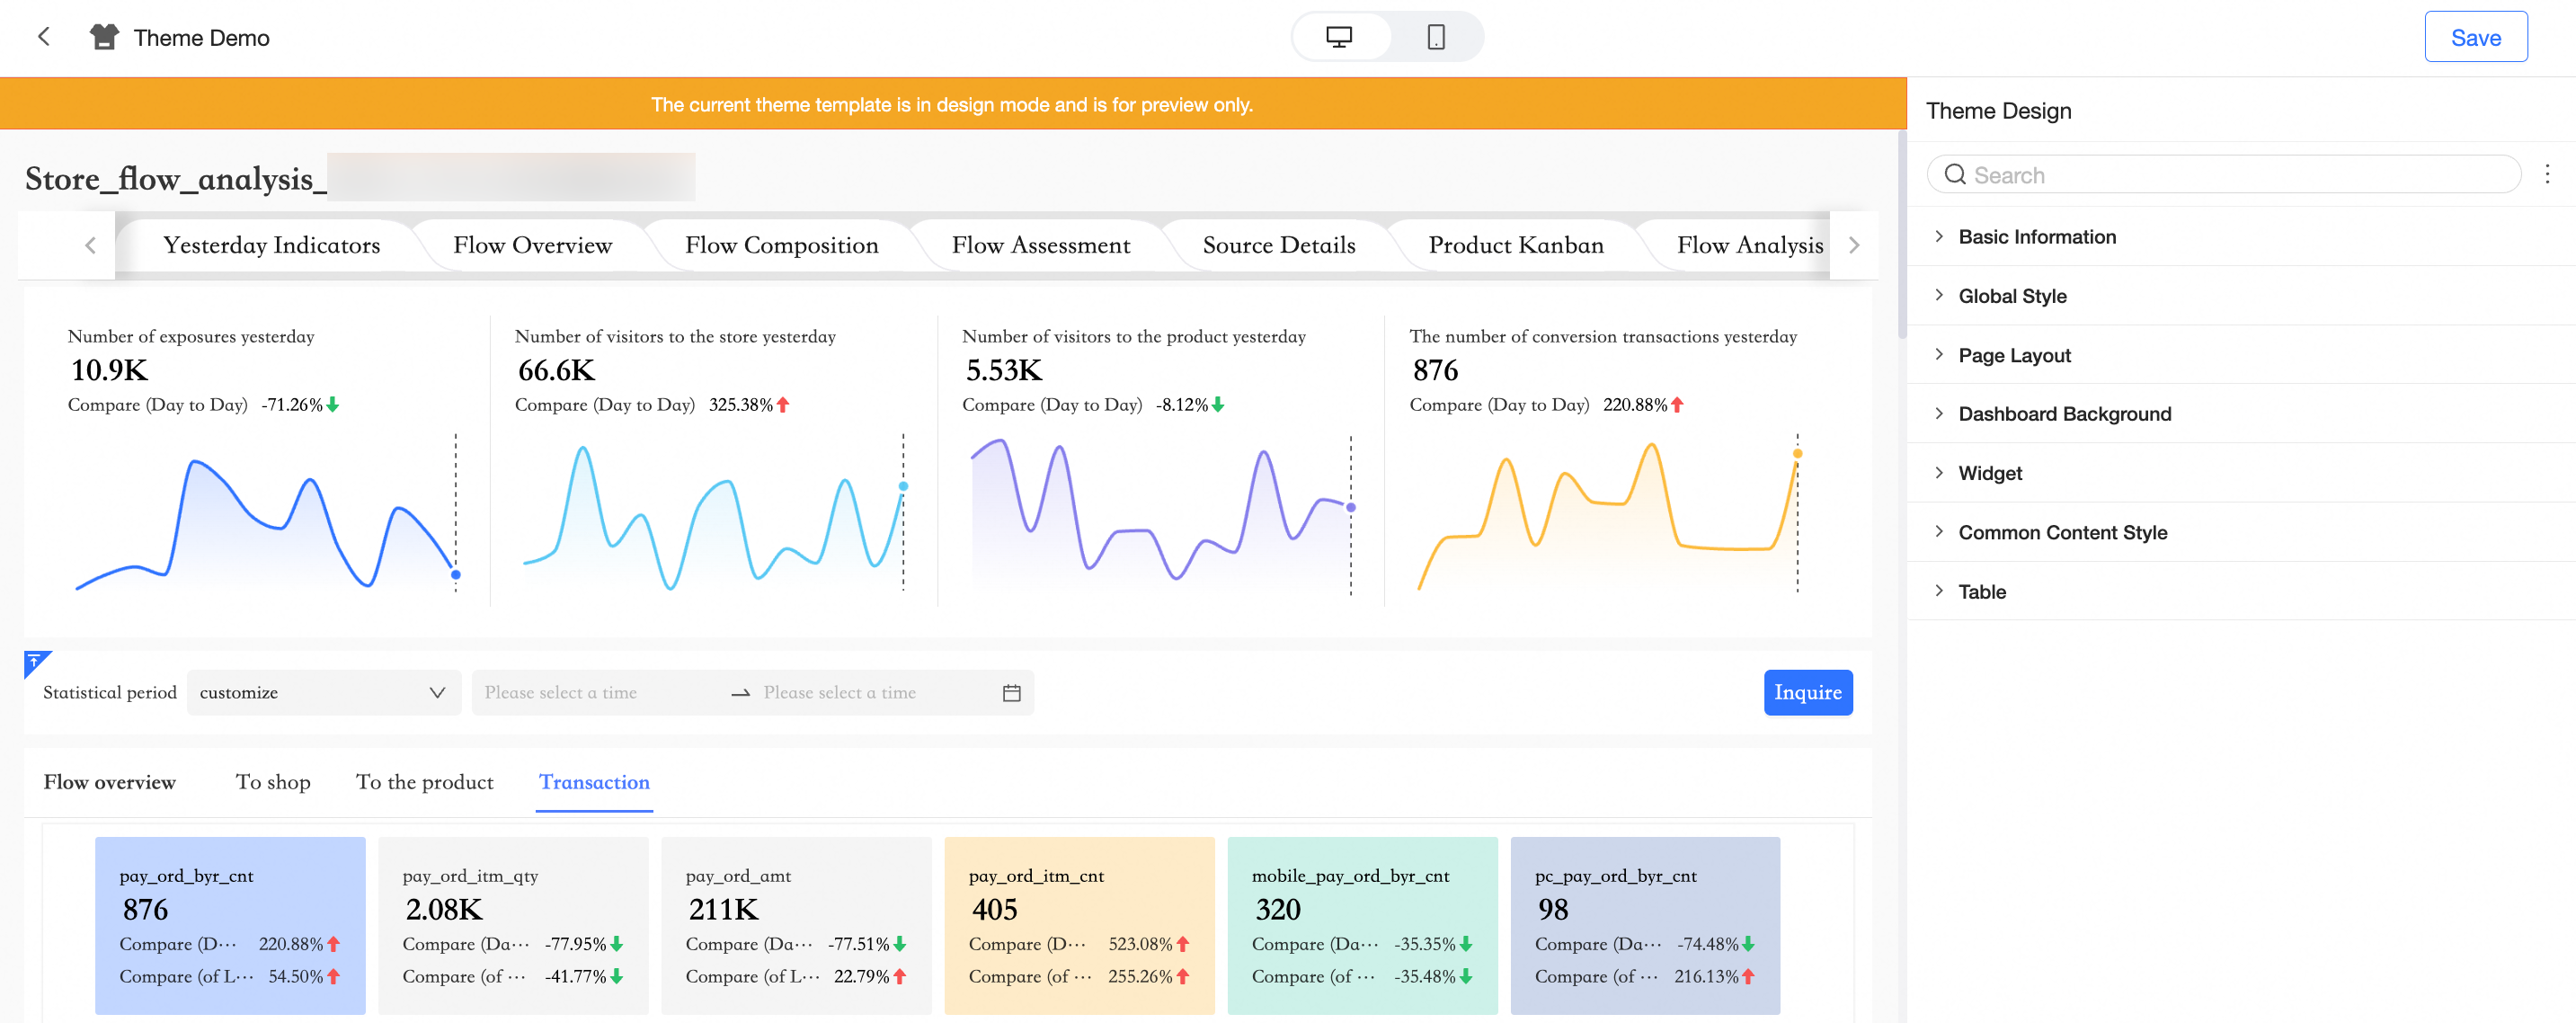Open the customize period dropdown
The width and height of the screenshot is (2576, 1023).
[x=322, y=693]
